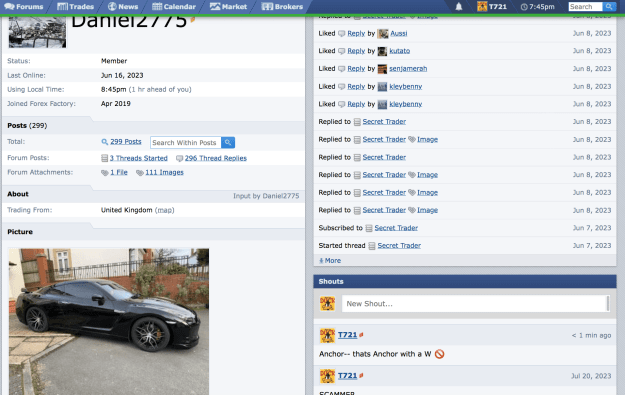
Task: Open T721 link on Jul 20, 2023 shout
Action: pos(347,375)
